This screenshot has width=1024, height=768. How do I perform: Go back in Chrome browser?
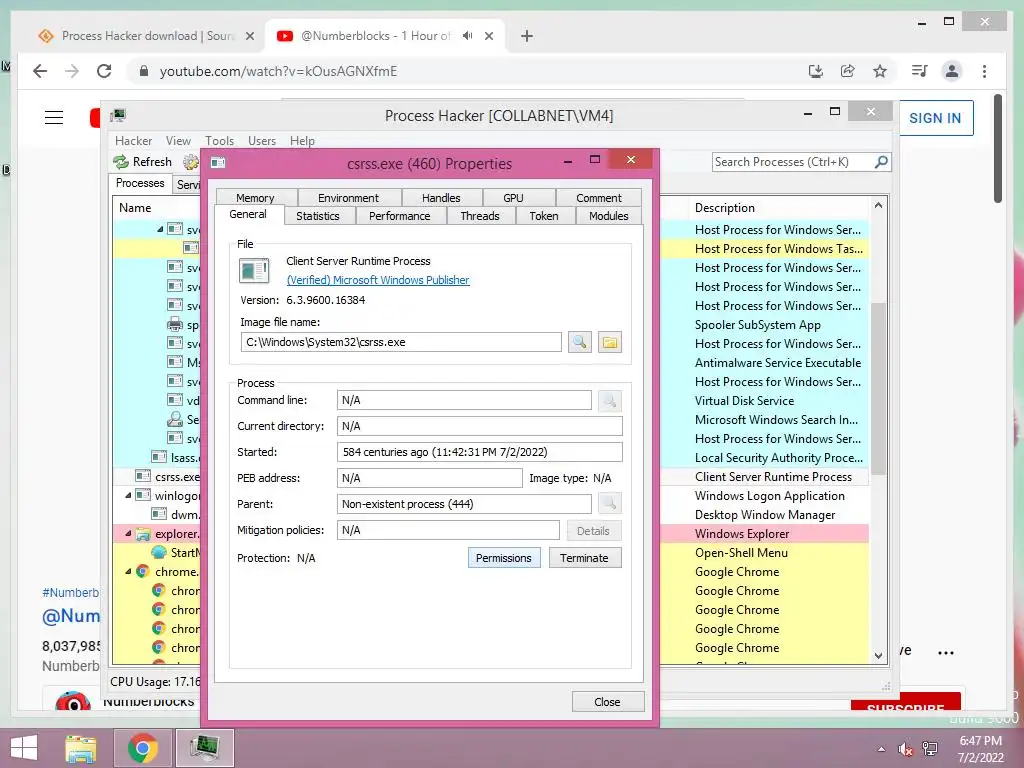pos(40,71)
